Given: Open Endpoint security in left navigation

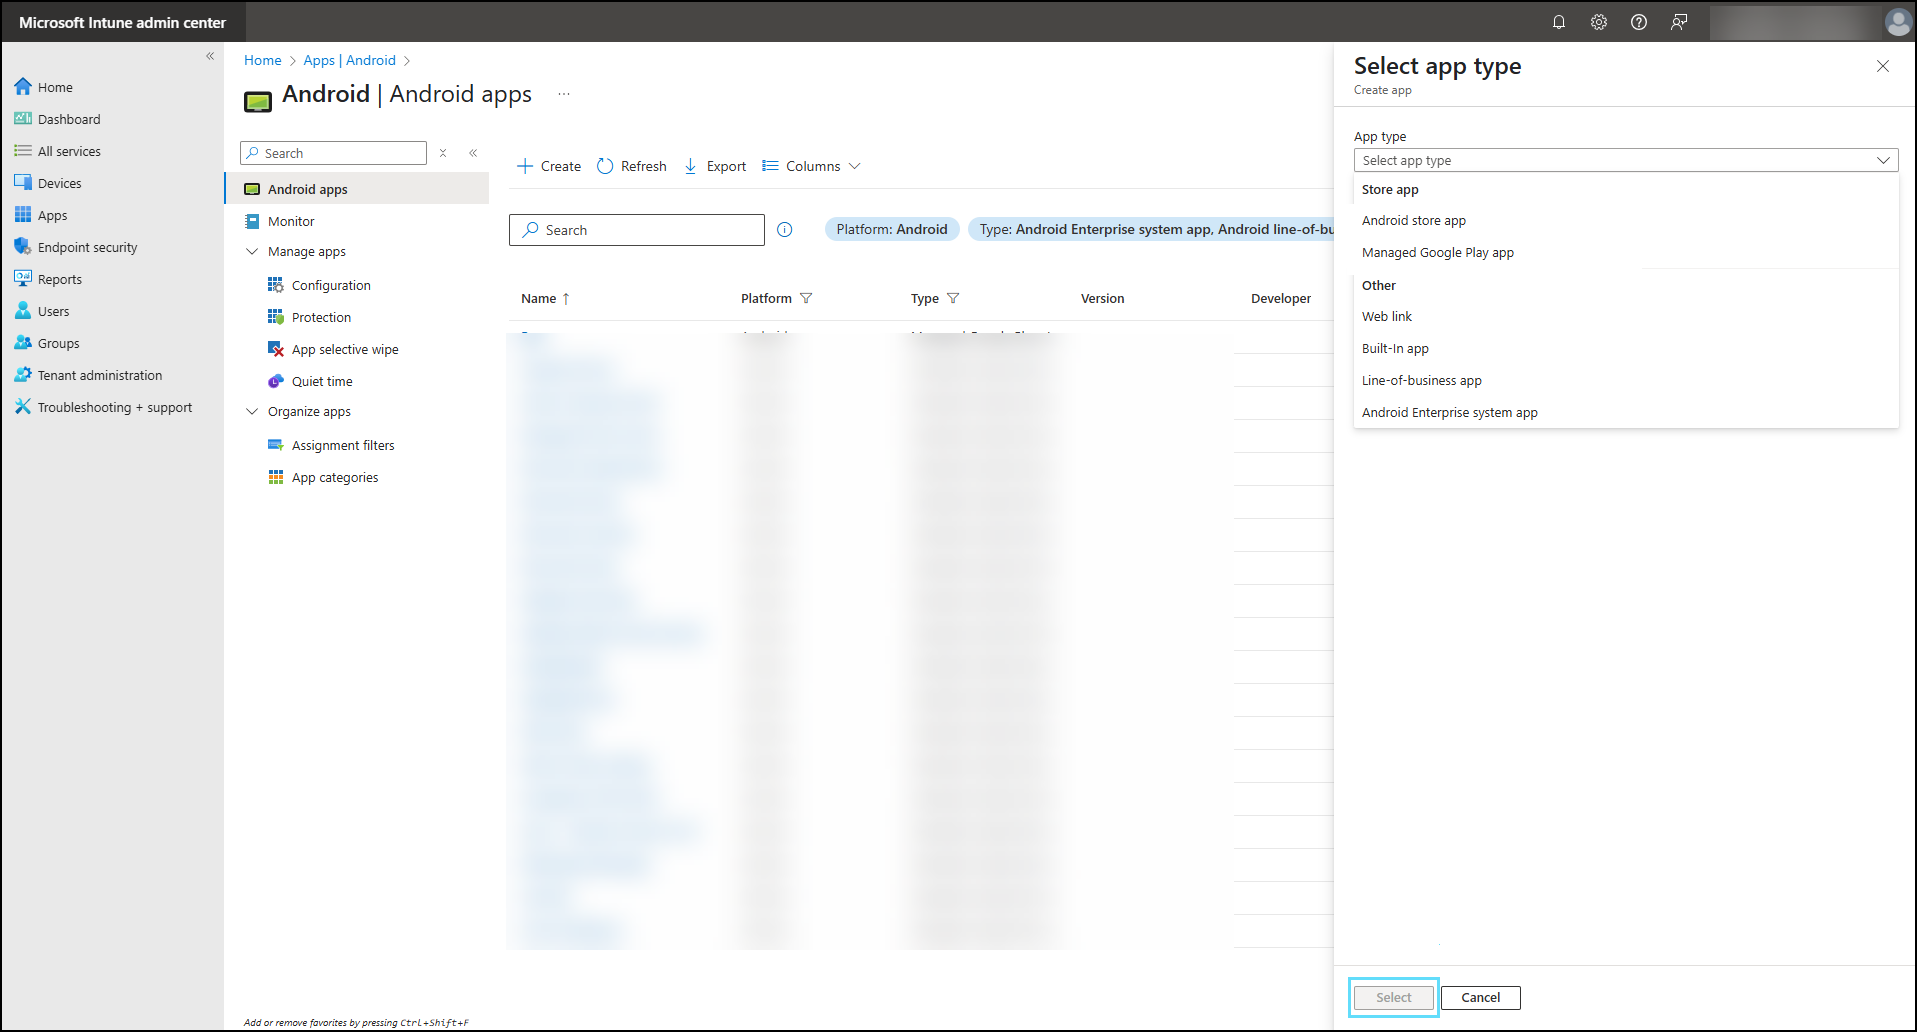Looking at the screenshot, I should [x=87, y=247].
